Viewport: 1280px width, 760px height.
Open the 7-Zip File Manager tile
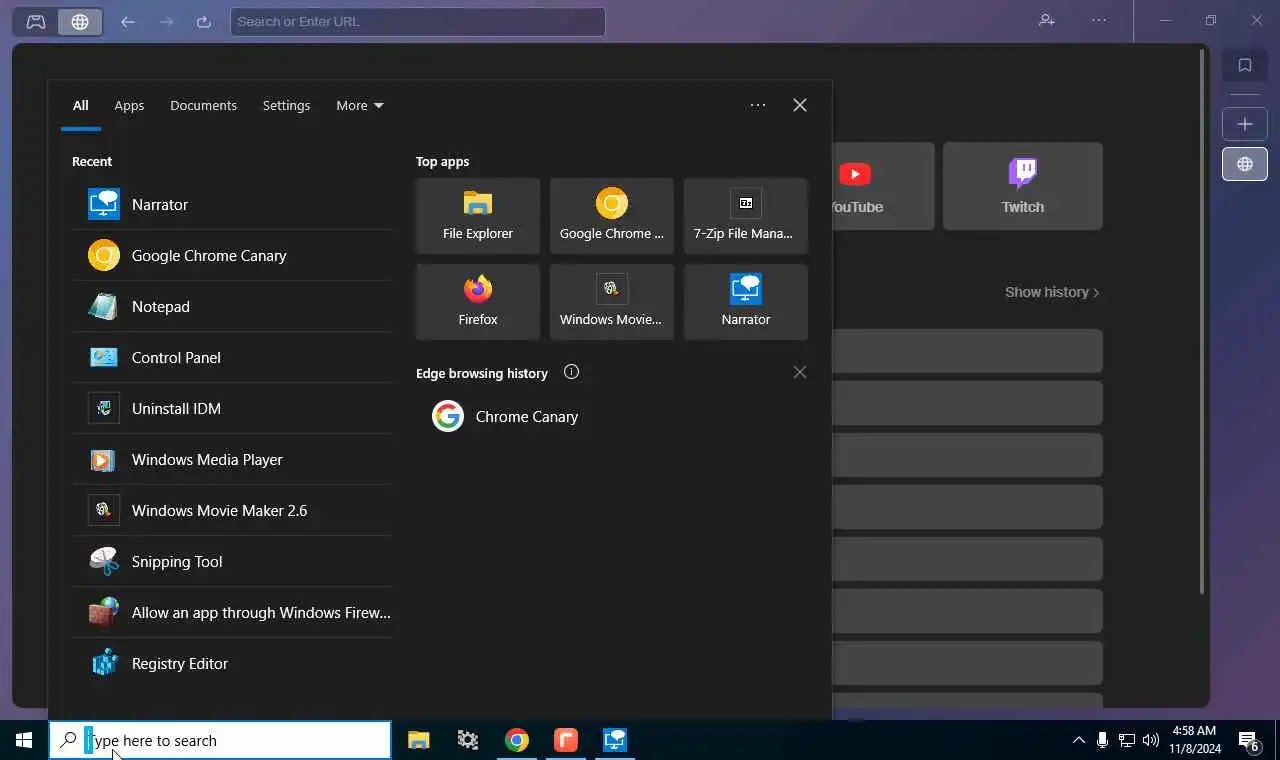[746, 216]
